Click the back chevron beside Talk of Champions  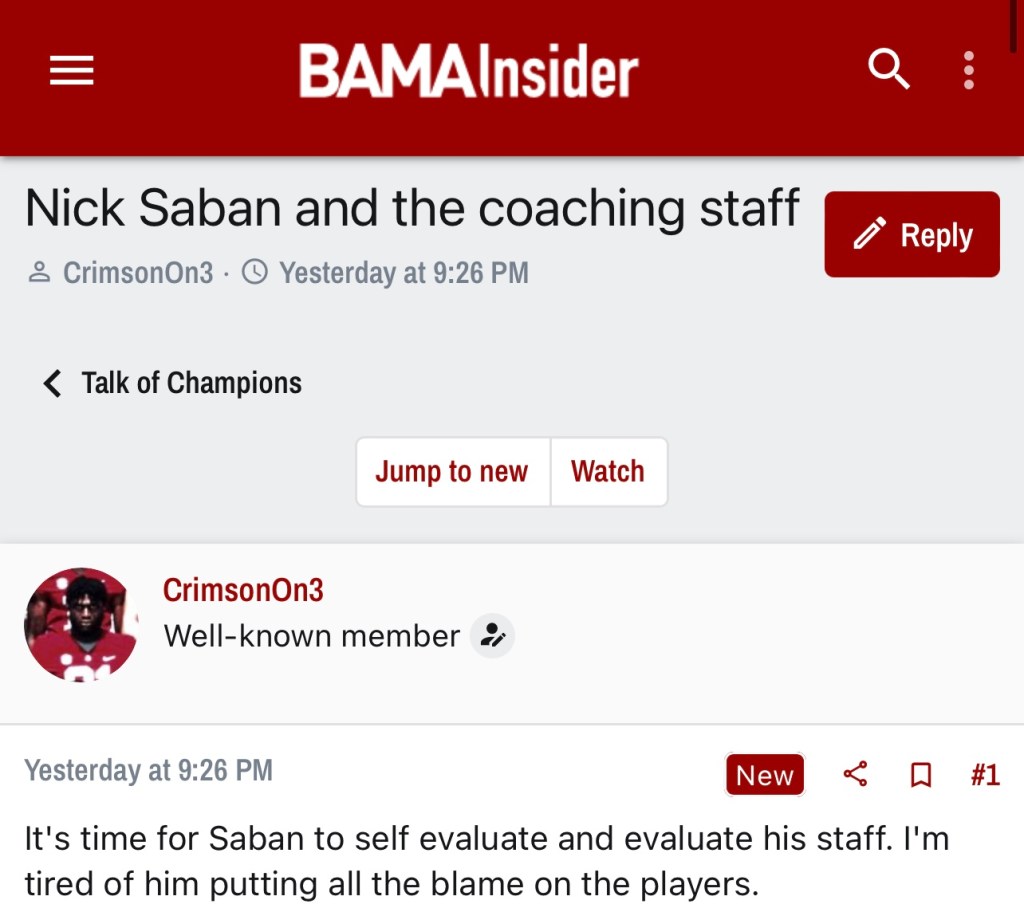(x=52, y=383)
